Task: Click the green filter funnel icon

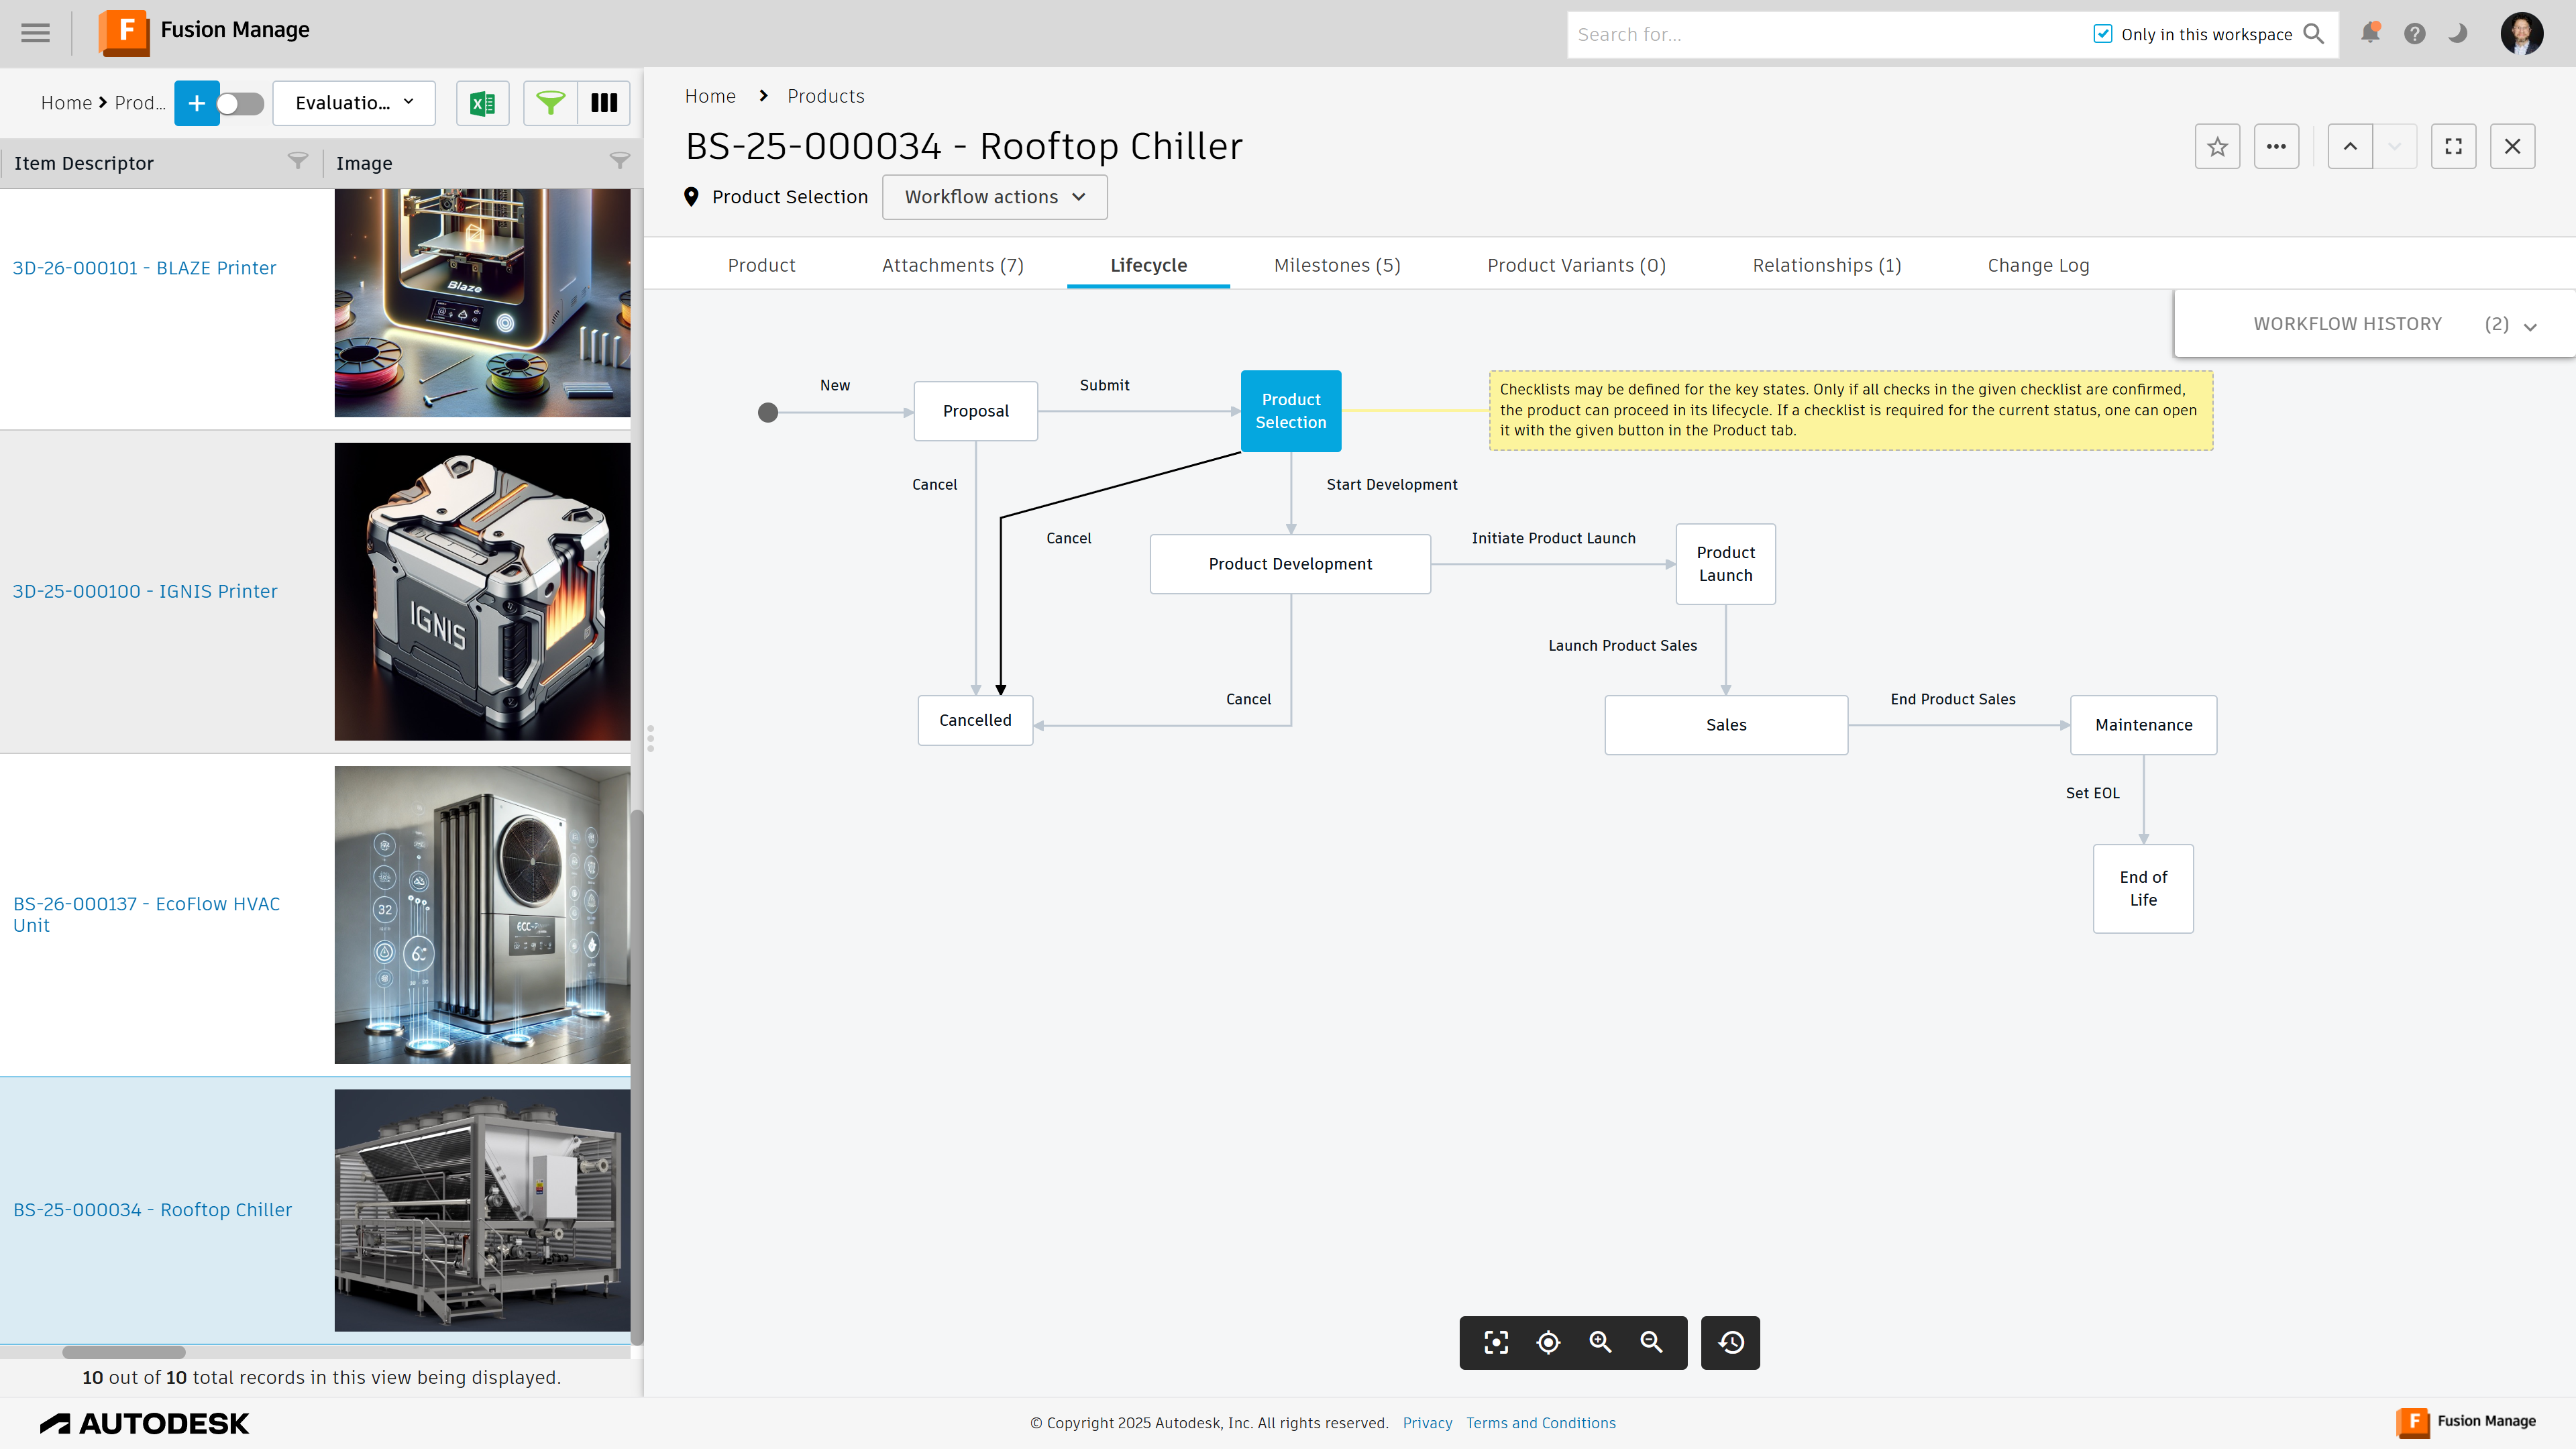Action: click(x=550, y=103)
